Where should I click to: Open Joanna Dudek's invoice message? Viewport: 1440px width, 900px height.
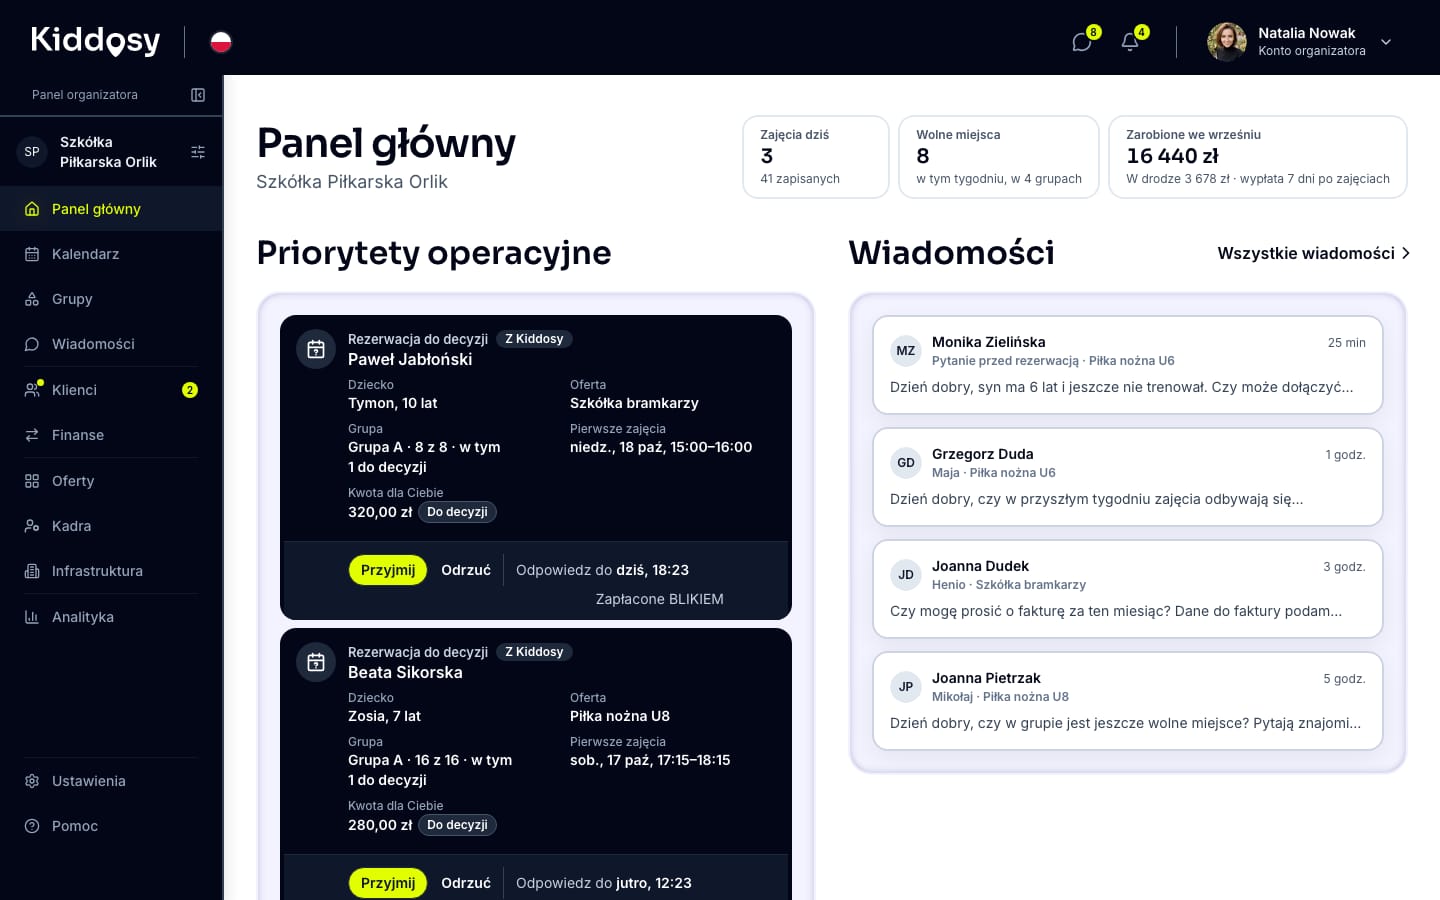tap(1128, 589)
